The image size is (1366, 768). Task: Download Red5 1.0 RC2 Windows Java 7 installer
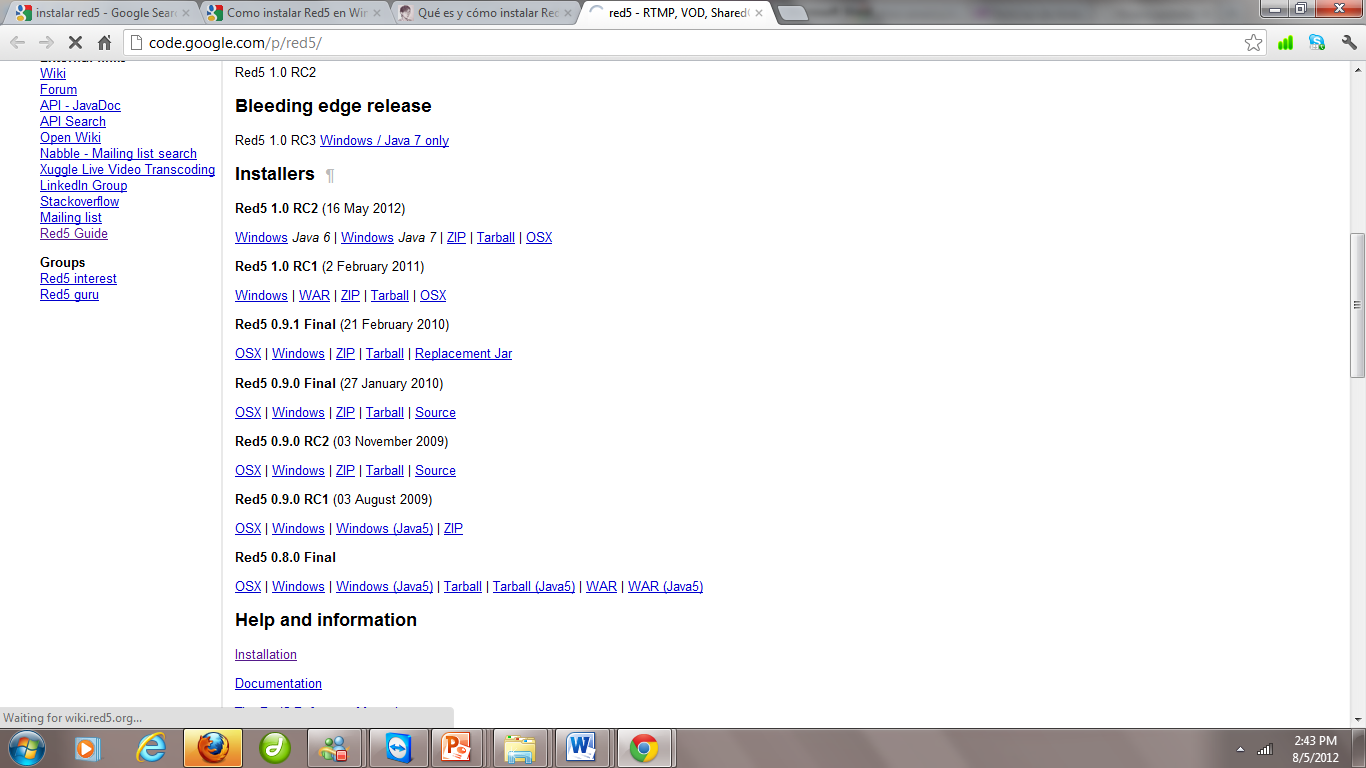[x=367, y=237]
